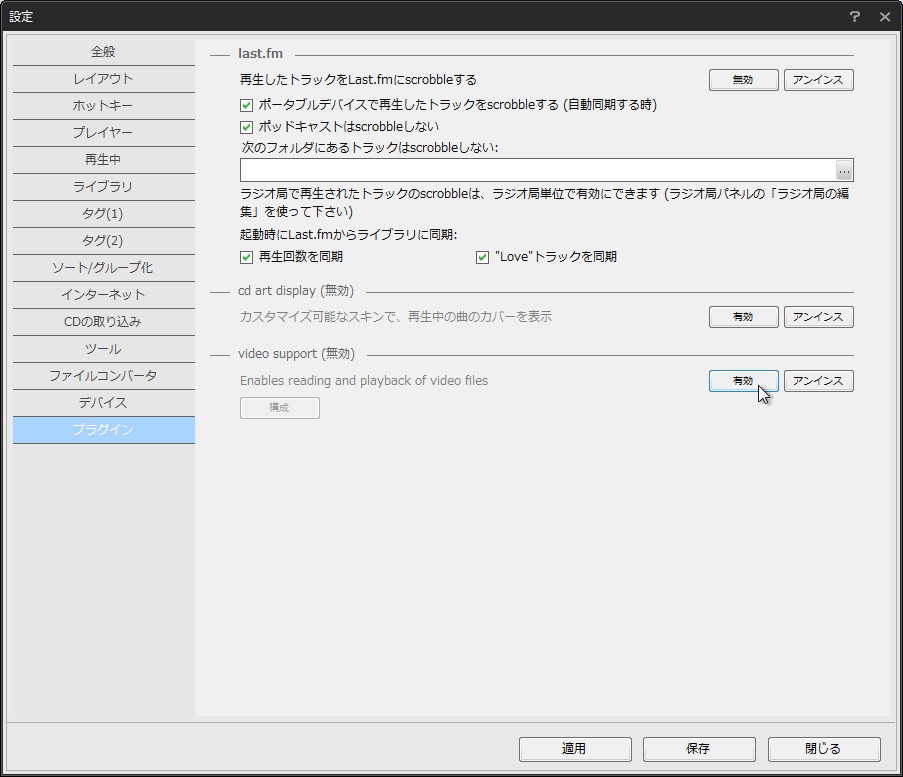The height and width of the screenshot is (777, 903).
Task: Uncheck the 再生回数を同期 option
Action: (x=246, y=256)
